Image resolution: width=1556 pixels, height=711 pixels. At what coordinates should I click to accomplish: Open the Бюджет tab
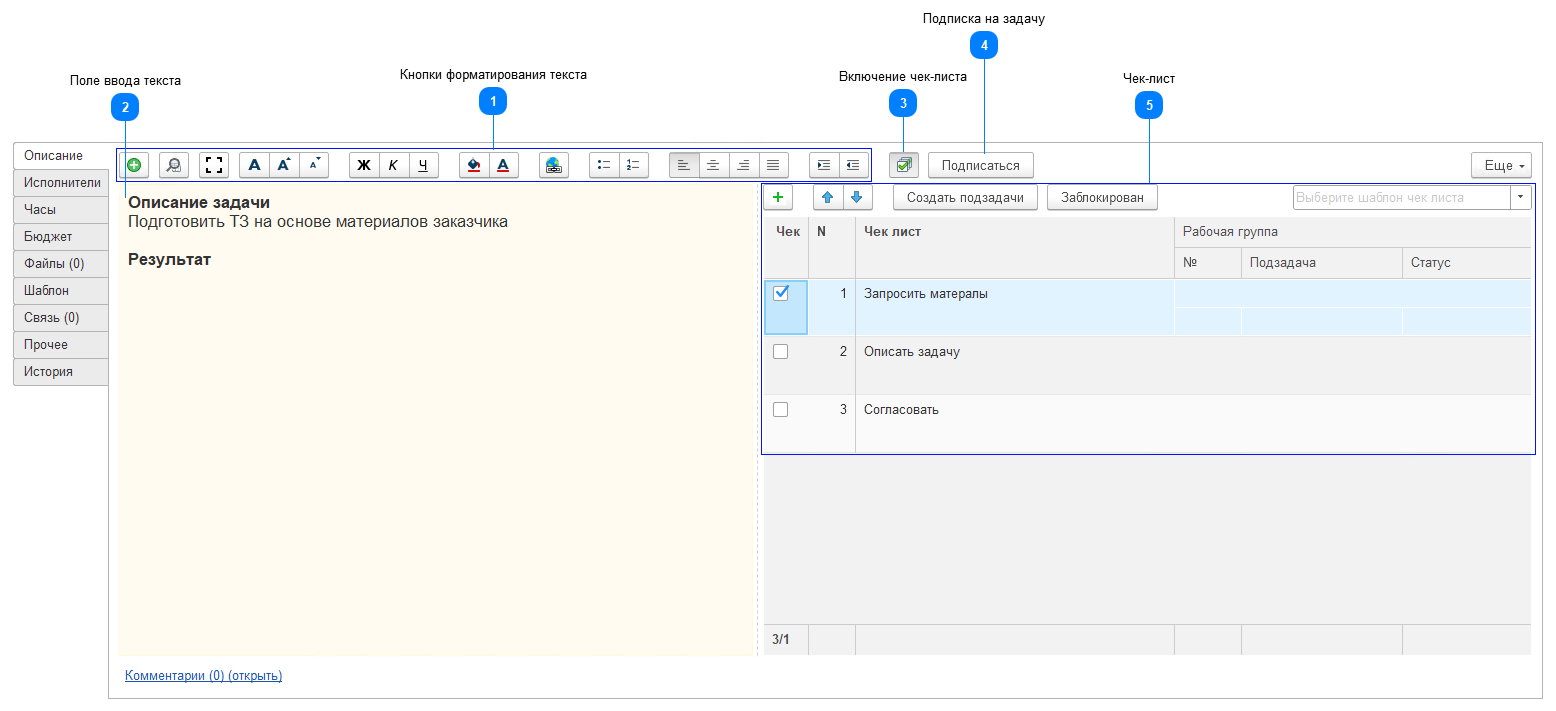point(61,237)
